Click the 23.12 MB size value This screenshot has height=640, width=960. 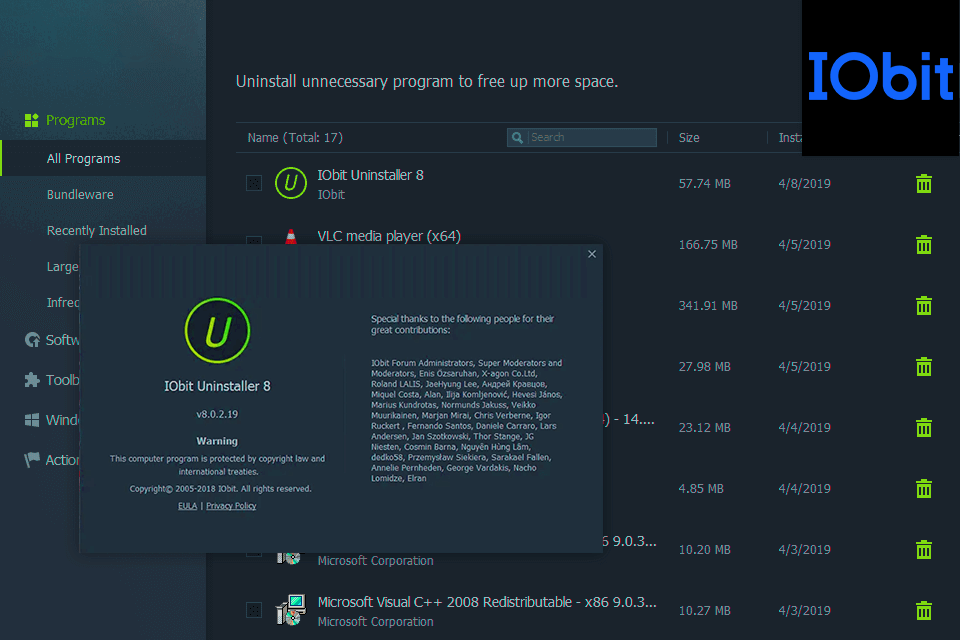704,427
